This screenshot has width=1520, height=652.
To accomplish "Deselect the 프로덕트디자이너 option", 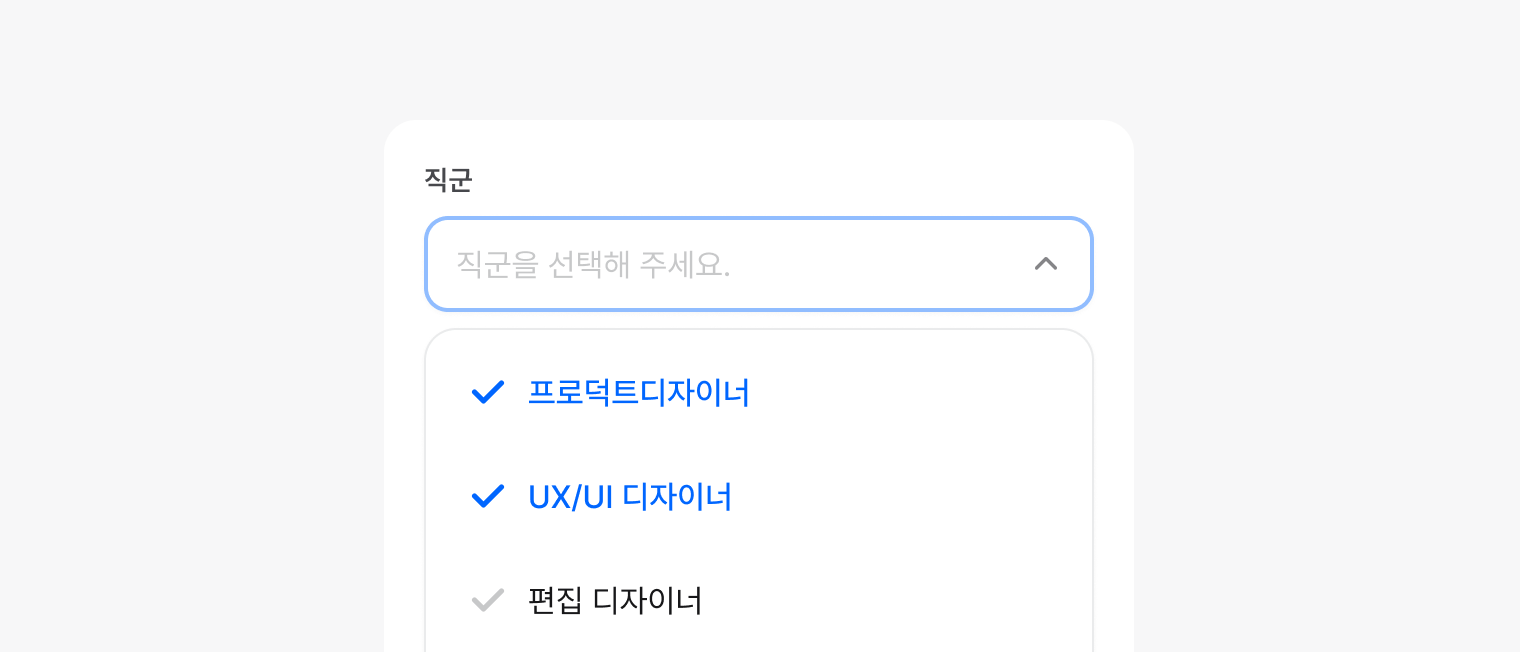I will (x=638, y=393).
